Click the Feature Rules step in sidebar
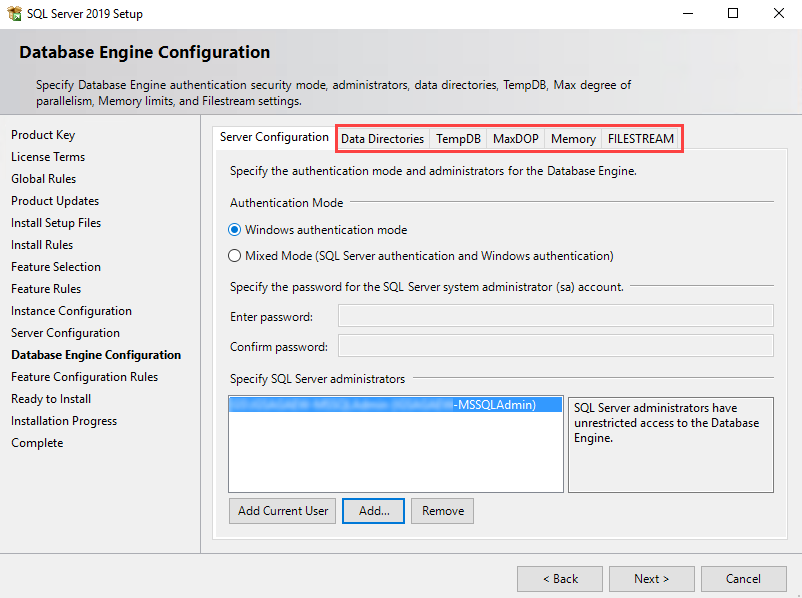802x598 pixels. [46, 289]
